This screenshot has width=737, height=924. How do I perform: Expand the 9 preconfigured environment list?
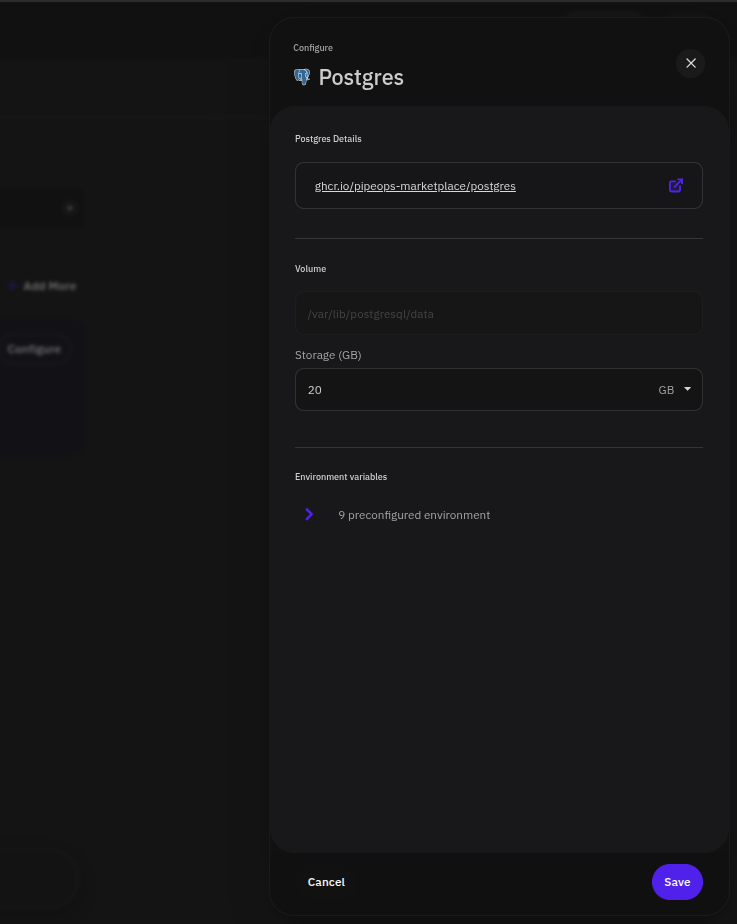[309, 514]
